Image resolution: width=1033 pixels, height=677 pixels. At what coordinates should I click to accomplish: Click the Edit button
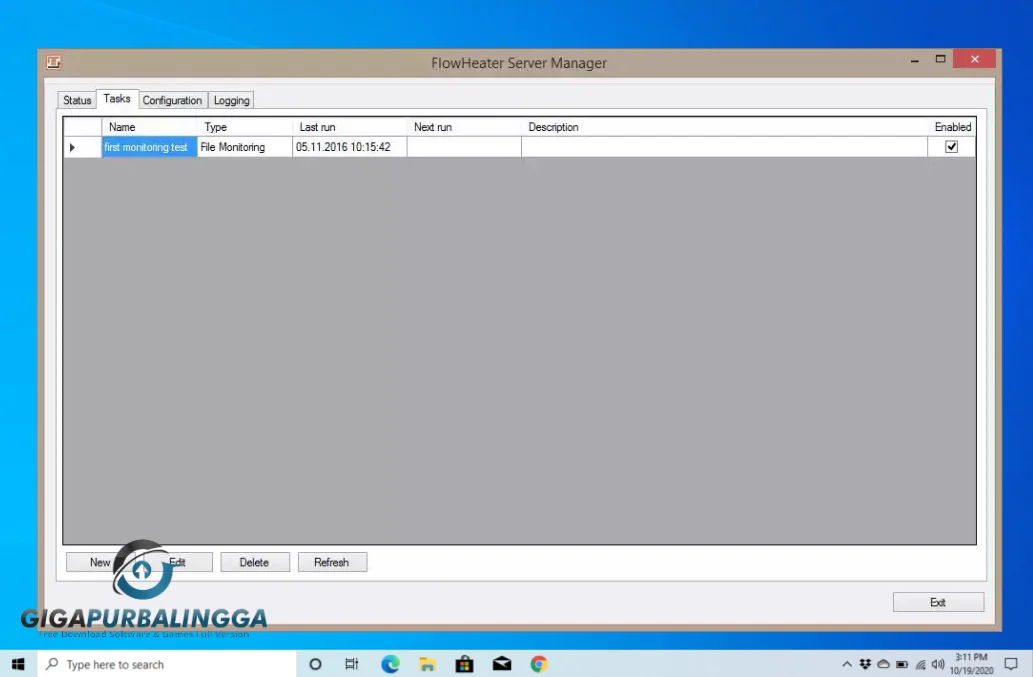[x=178, y=562]
